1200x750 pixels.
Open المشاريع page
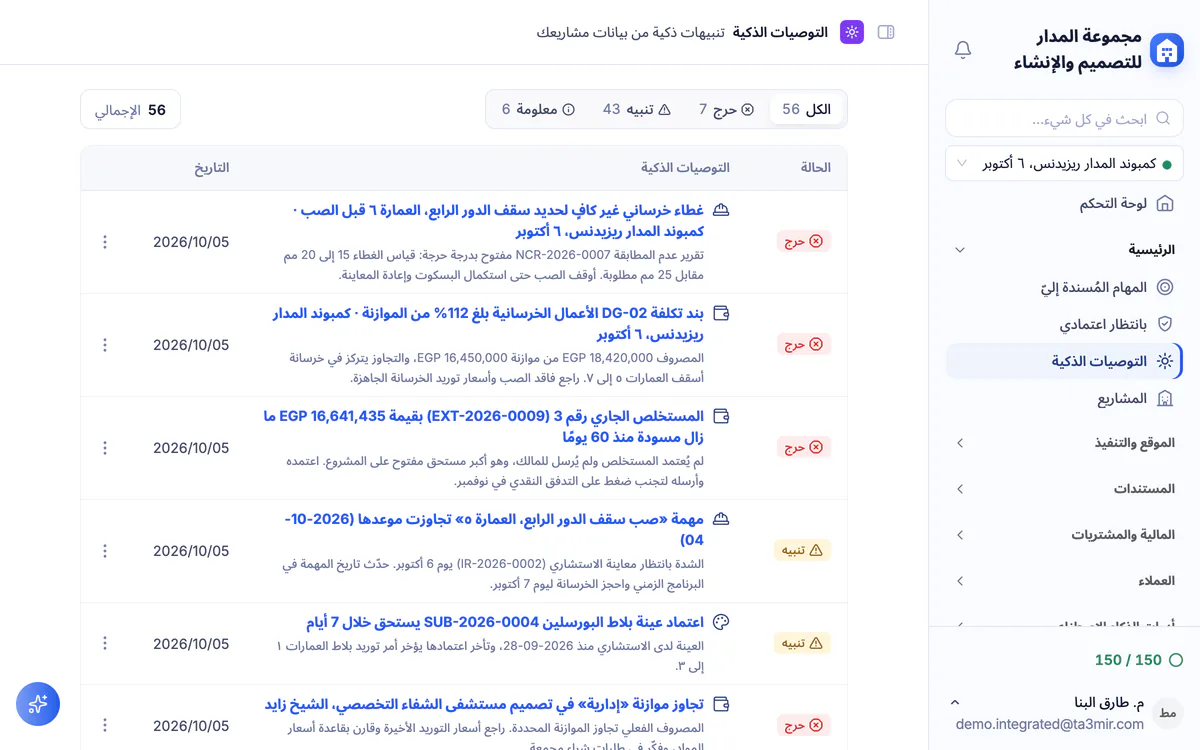tap(1064, 398)
